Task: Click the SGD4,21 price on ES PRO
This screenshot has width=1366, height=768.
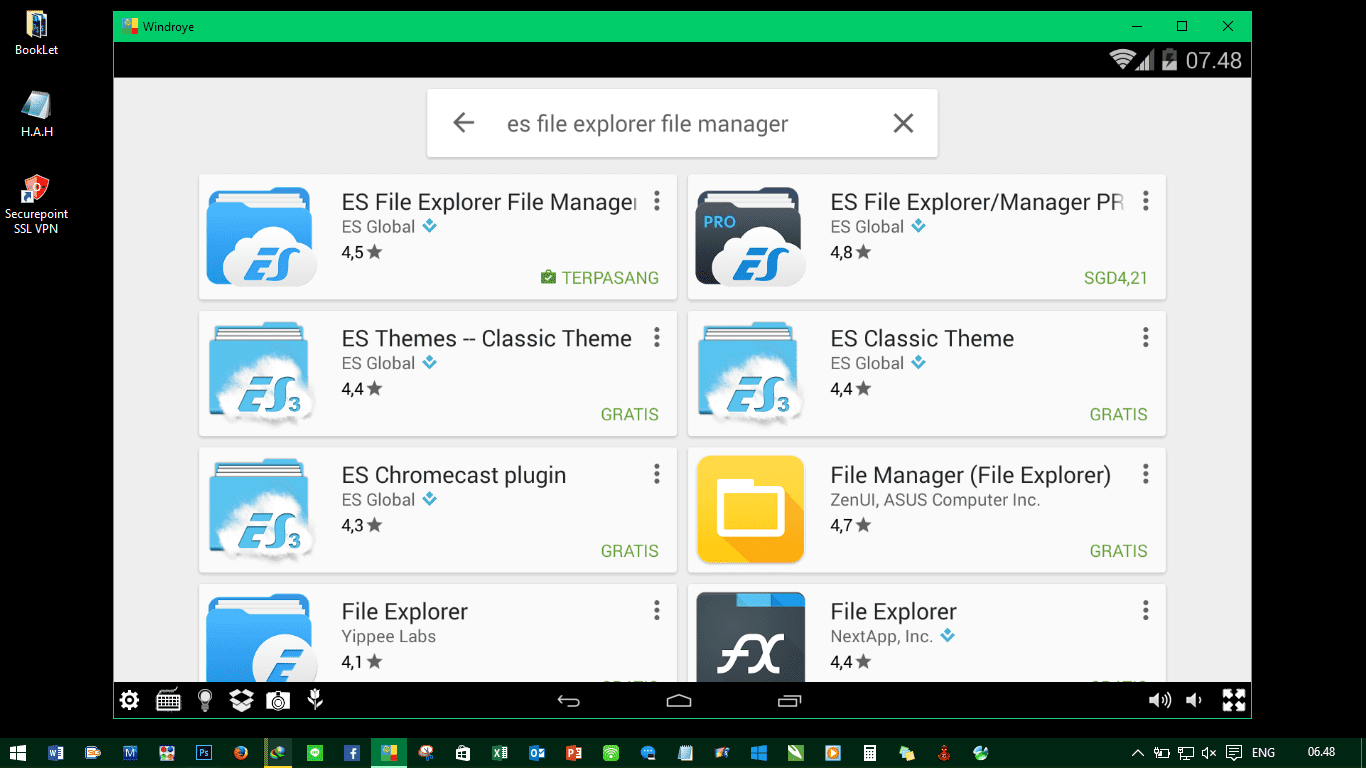Action: coord(1116,278)
